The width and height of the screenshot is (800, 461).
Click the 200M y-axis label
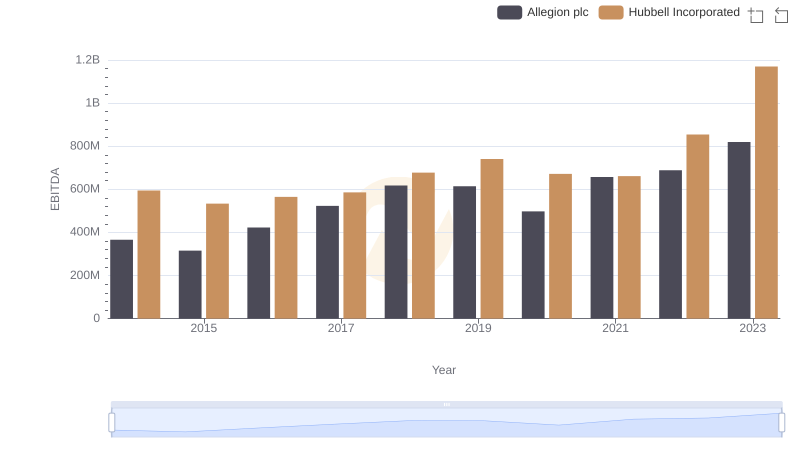click(x=85, y=275)
